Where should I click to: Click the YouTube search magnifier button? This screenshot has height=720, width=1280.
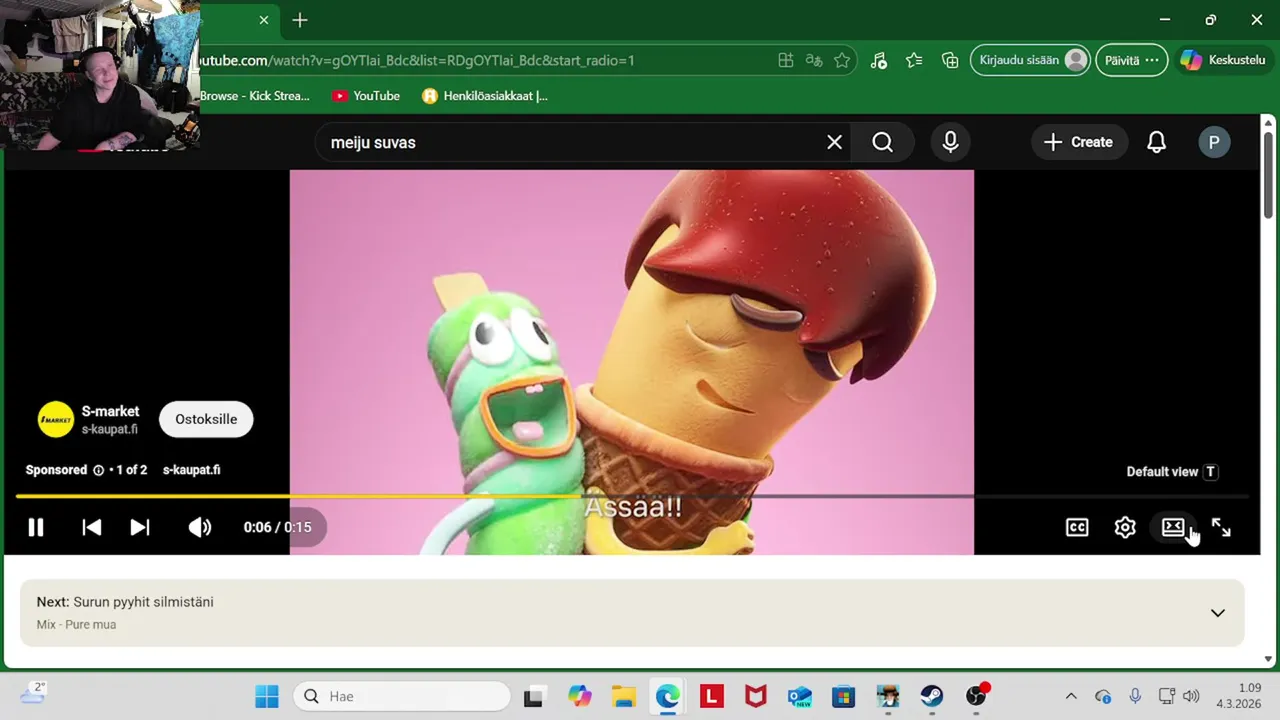[x=882, y=142]
